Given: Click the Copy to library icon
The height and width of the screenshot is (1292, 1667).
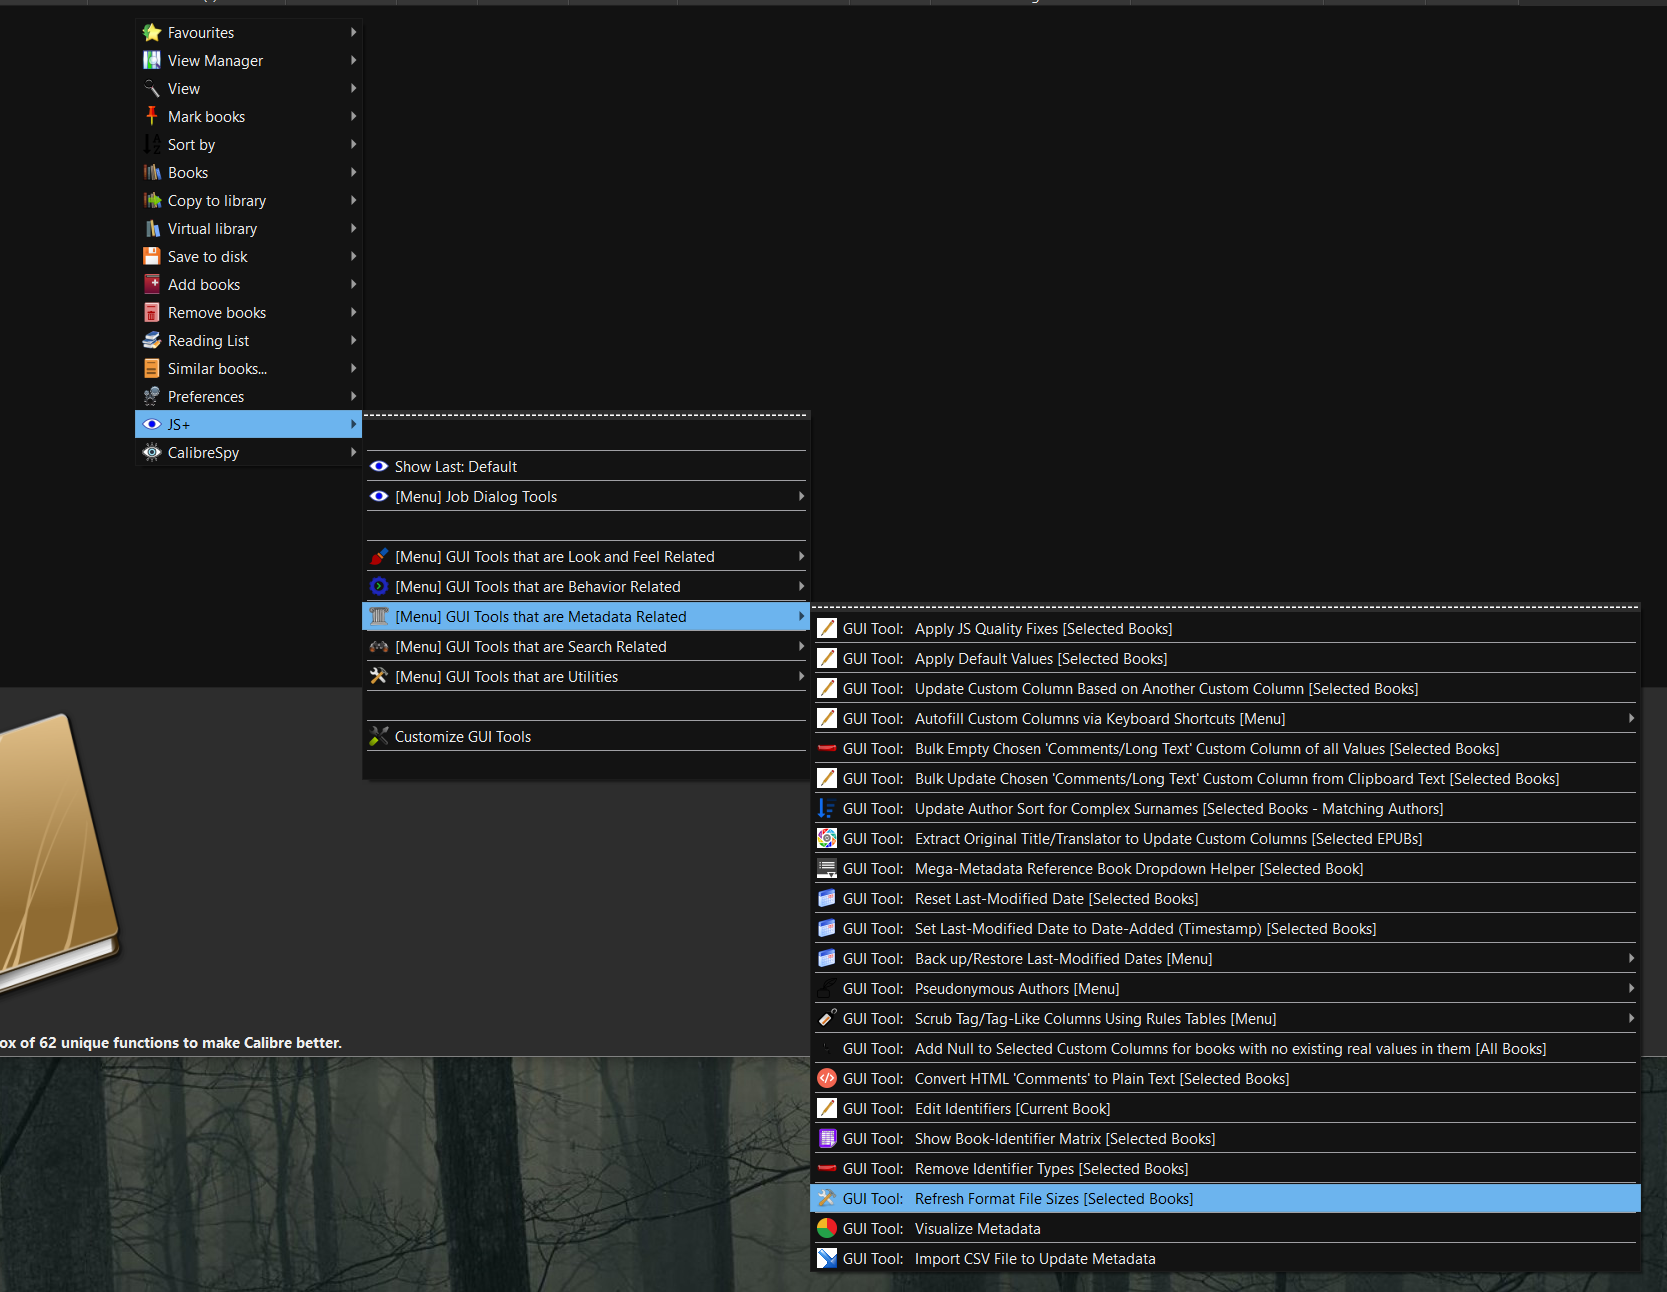Looking at the screenshot, I should [x=152, y=201].
